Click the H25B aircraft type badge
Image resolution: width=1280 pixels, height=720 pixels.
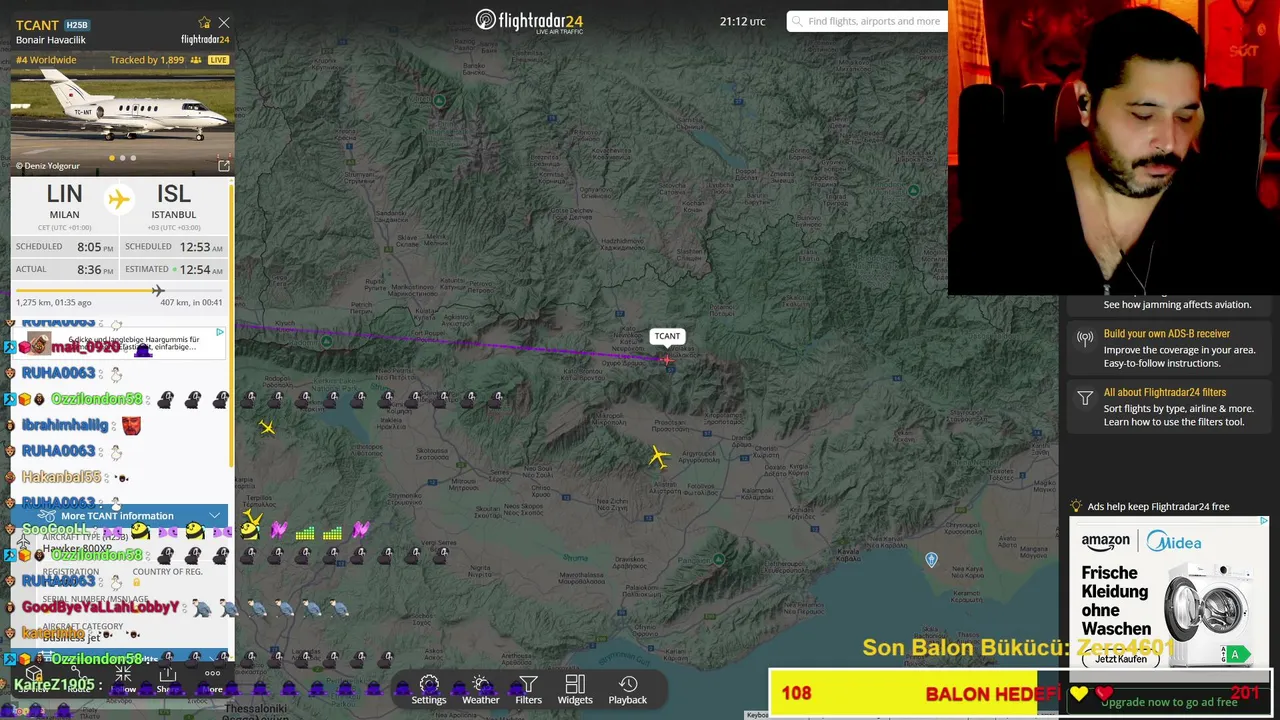[x=77, y=25]
